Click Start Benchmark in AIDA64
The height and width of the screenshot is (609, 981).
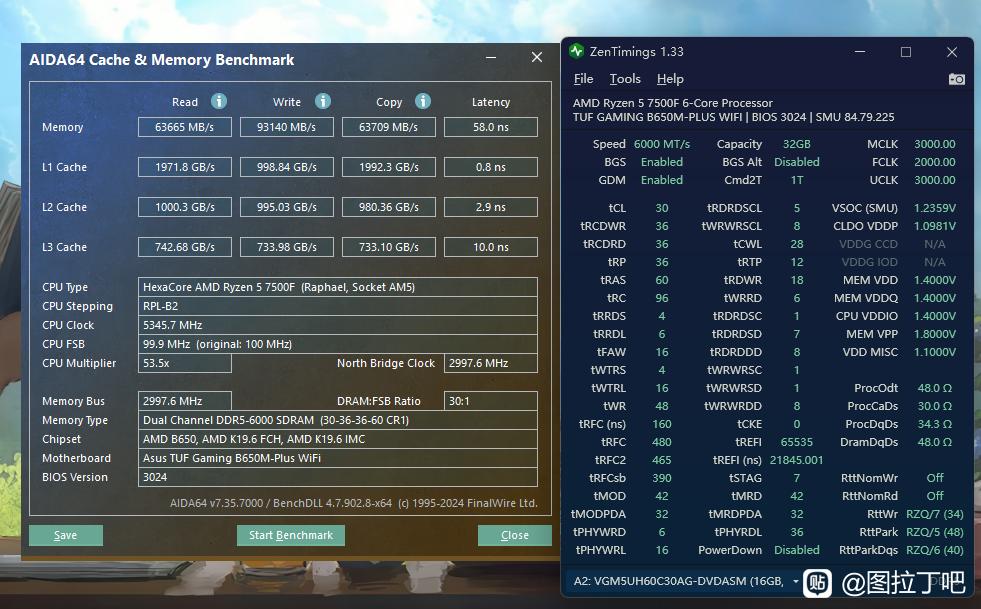(x=290, y=535)
